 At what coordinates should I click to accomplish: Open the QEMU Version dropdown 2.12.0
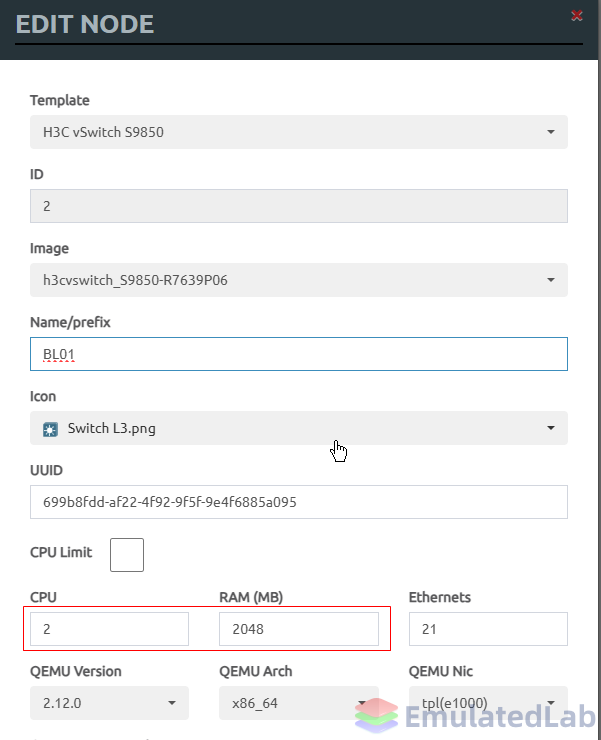110,703
